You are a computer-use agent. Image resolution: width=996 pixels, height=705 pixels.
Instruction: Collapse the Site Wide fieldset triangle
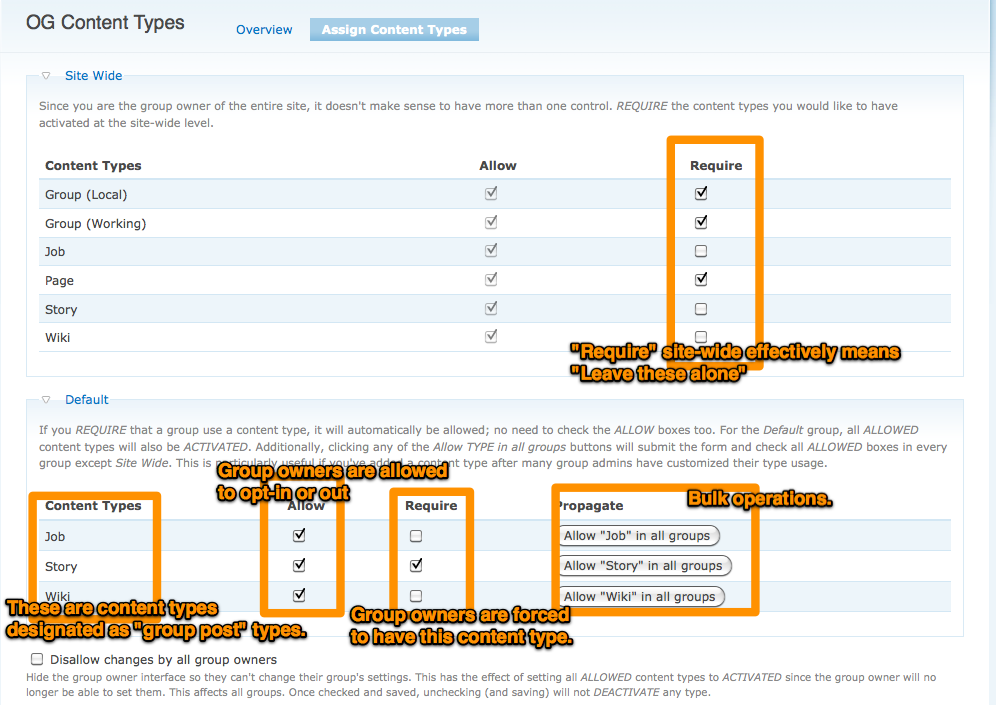(46, 76)
